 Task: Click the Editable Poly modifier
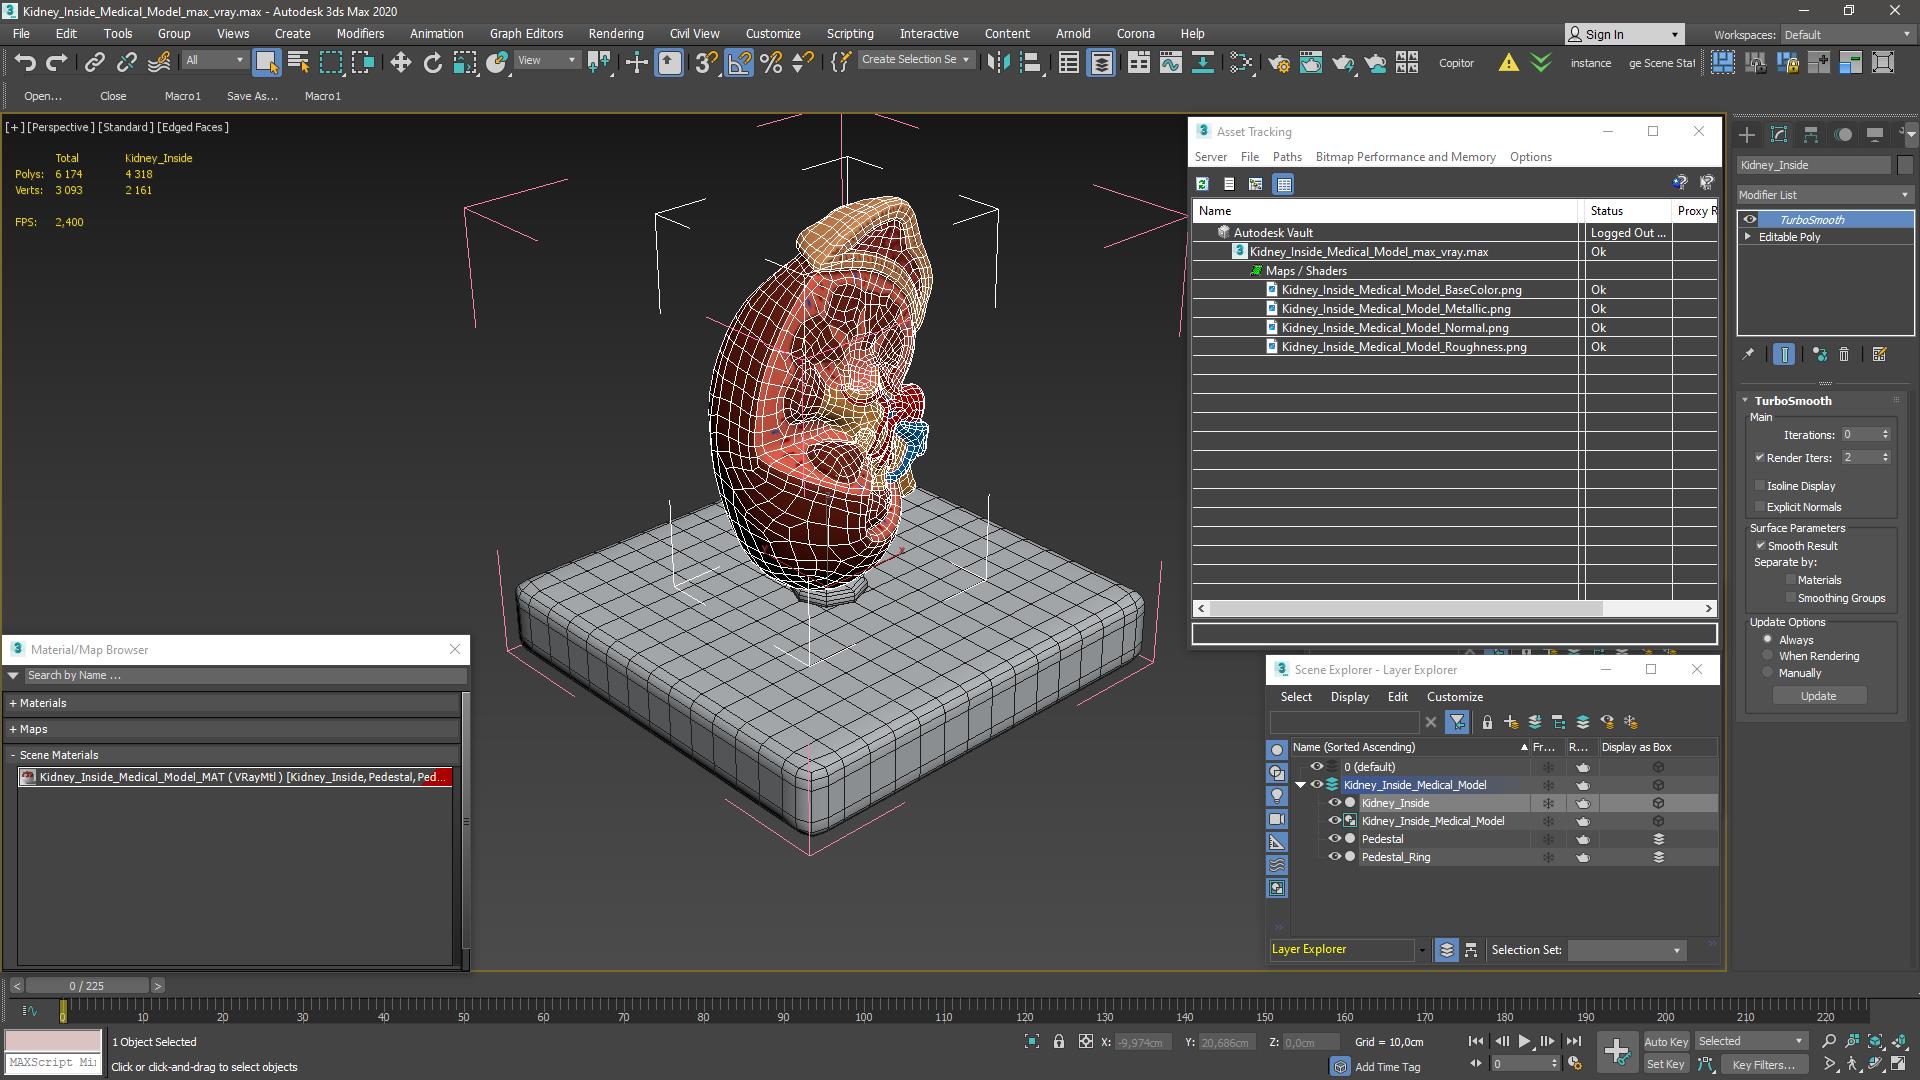coord(1789,236)
